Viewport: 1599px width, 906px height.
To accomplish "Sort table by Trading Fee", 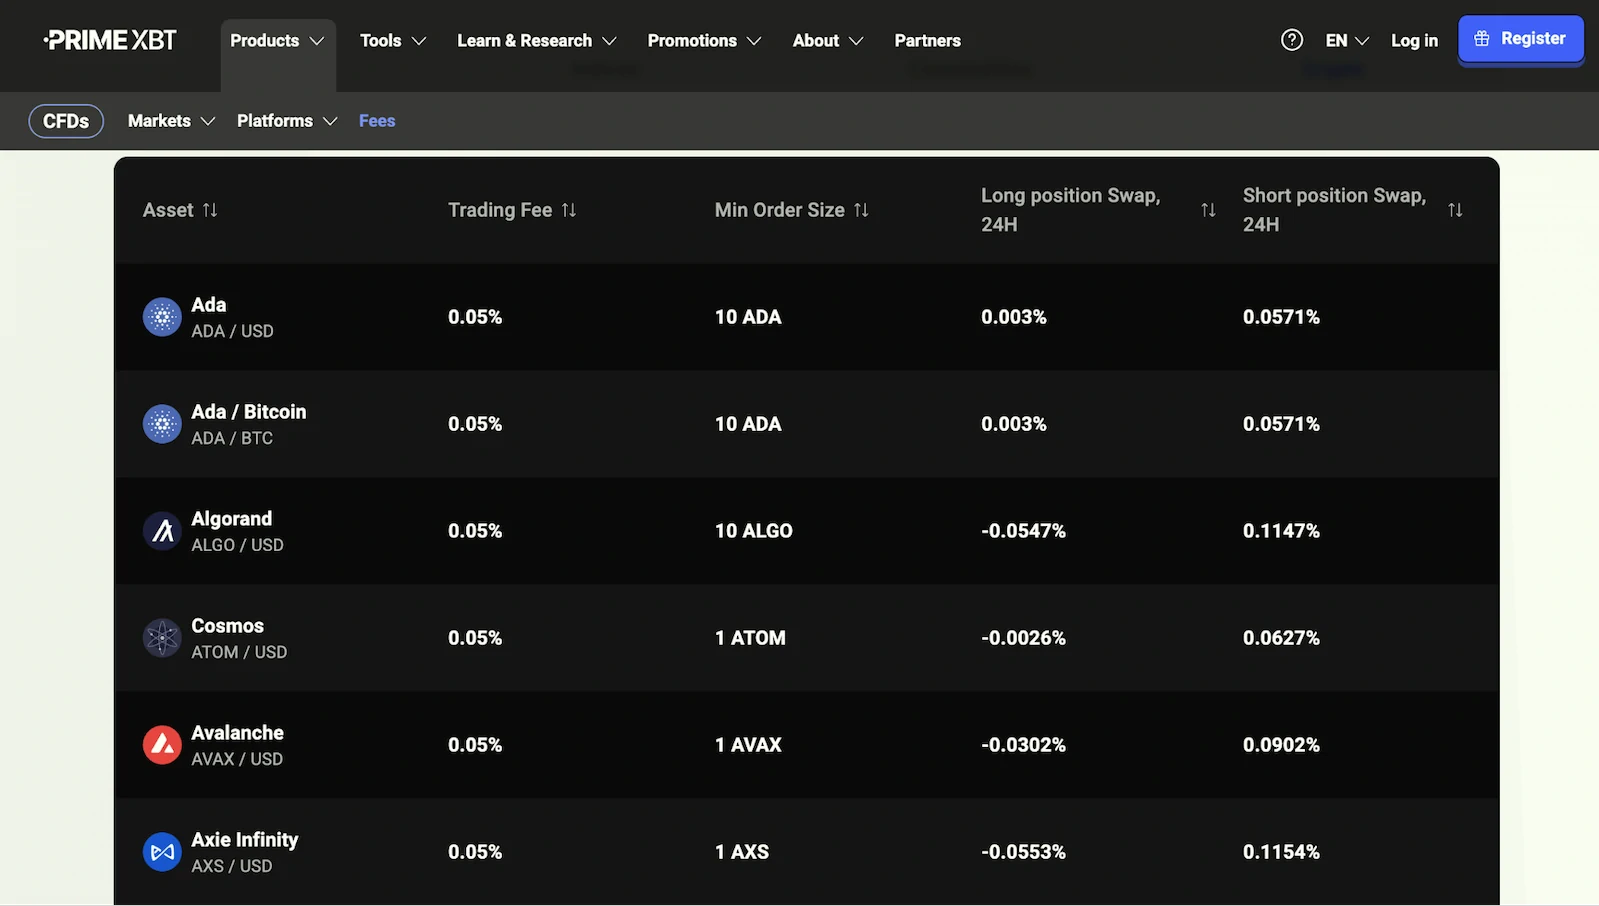I will pyautogui.click(x=569, y=210).
